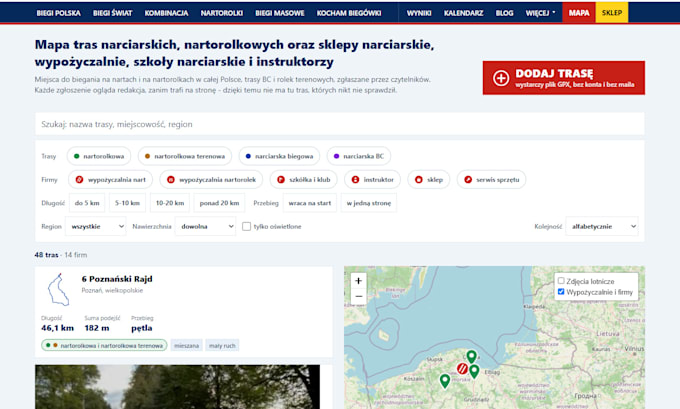Go to the KOMBINACJA section

167,13
